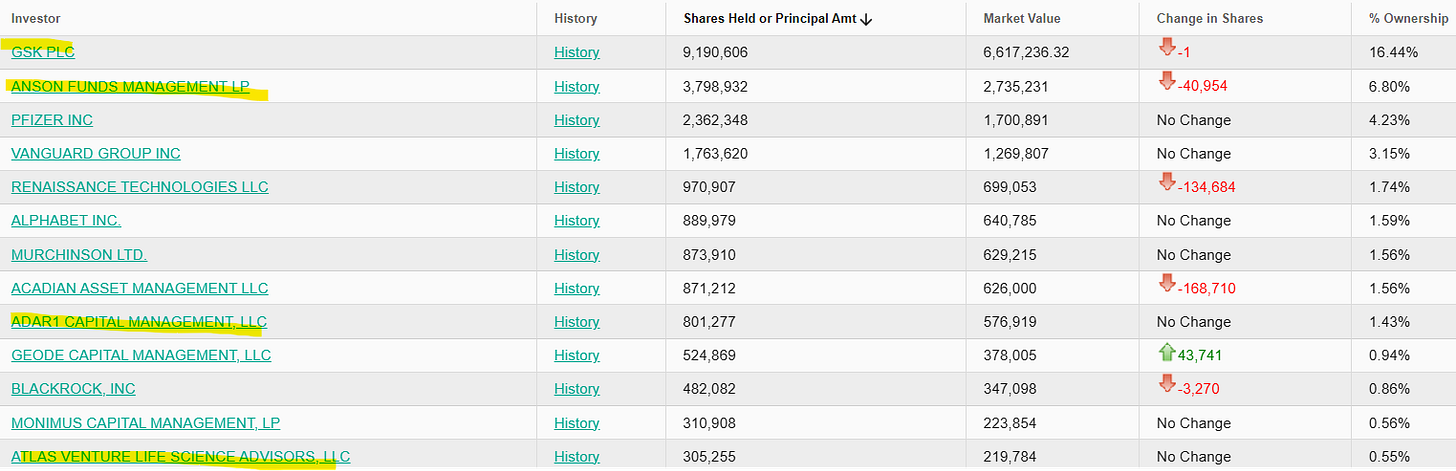Select the 4.23% ownership value

click(1389, 120)
